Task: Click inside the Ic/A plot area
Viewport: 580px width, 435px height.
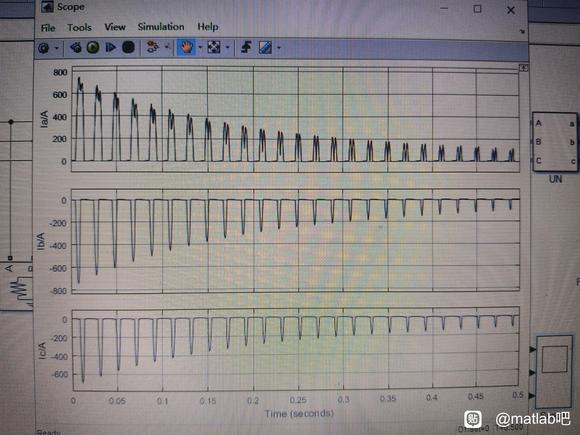Action: coord(296,350)
